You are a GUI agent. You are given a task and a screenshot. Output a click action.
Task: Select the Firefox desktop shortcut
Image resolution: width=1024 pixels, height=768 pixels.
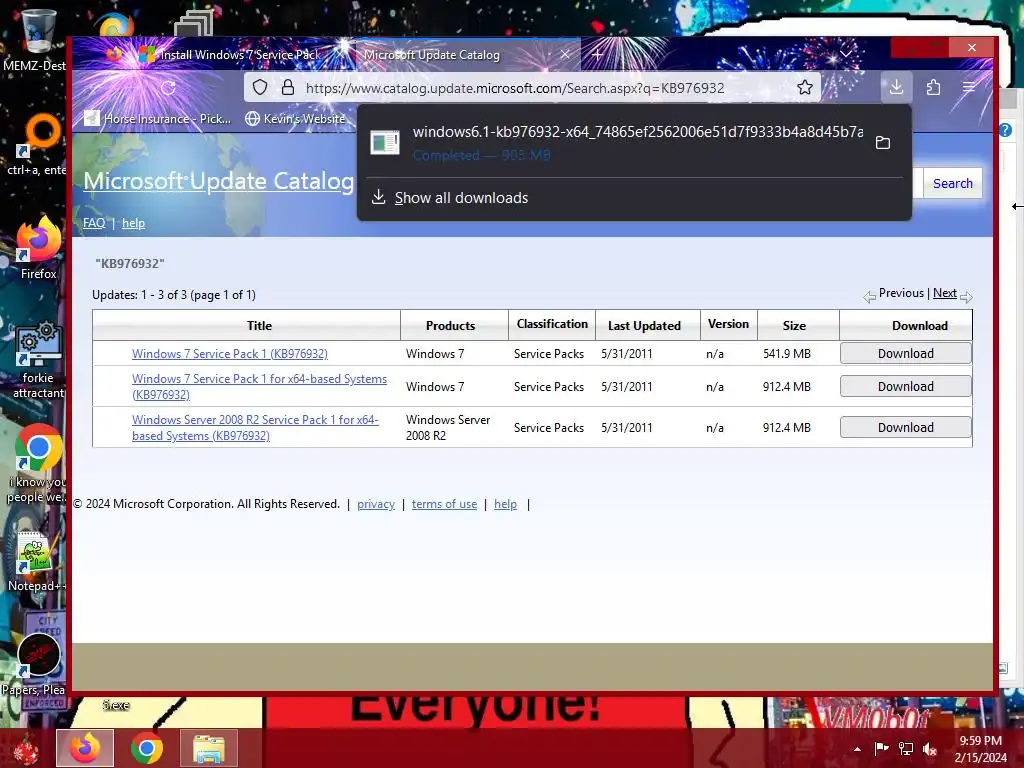click(39, 248)
